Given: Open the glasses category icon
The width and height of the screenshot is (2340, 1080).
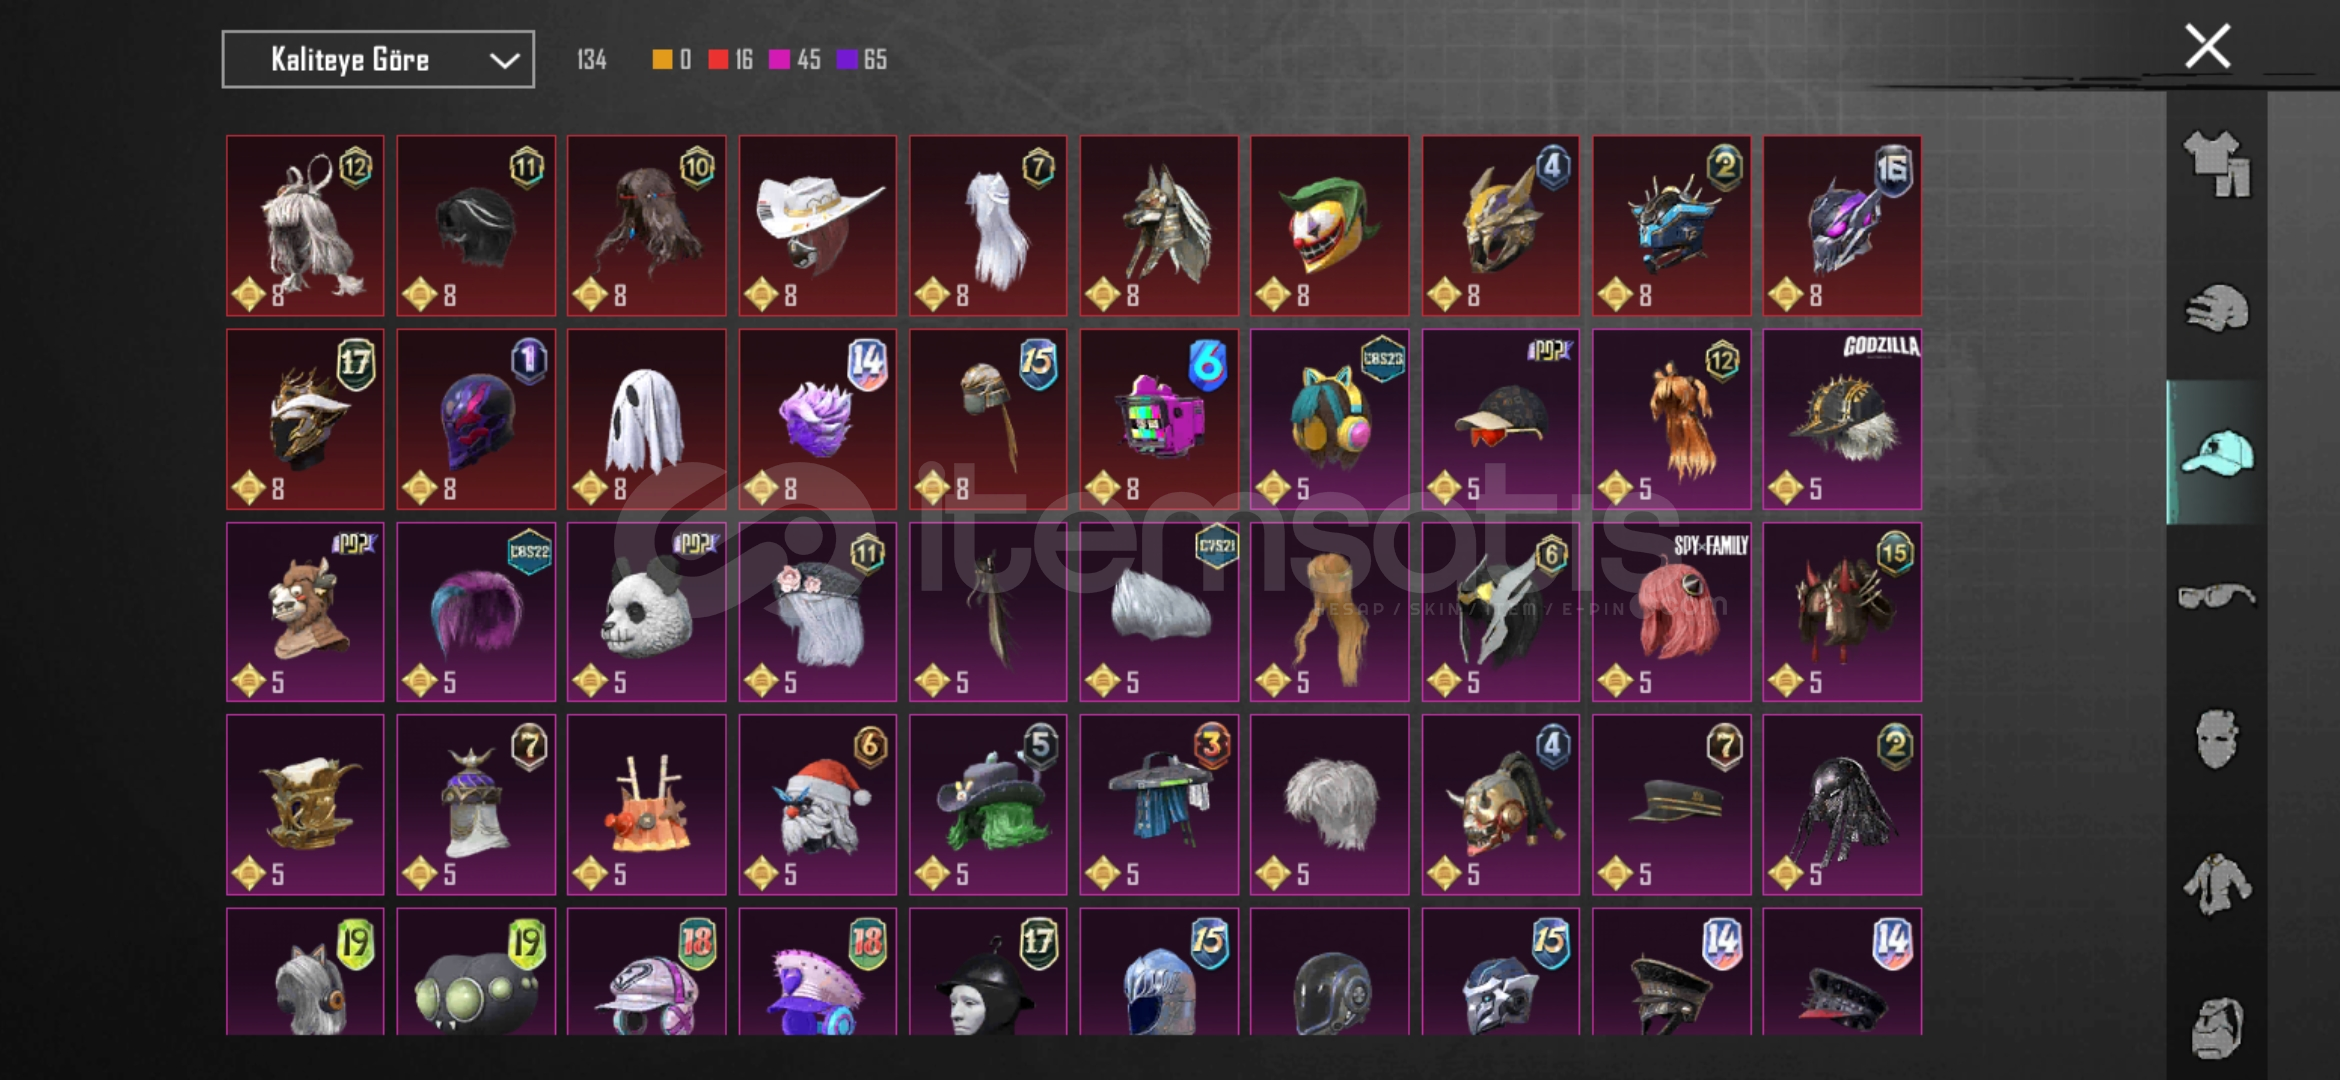Looking at the screenshot, I should (2217, 597).
